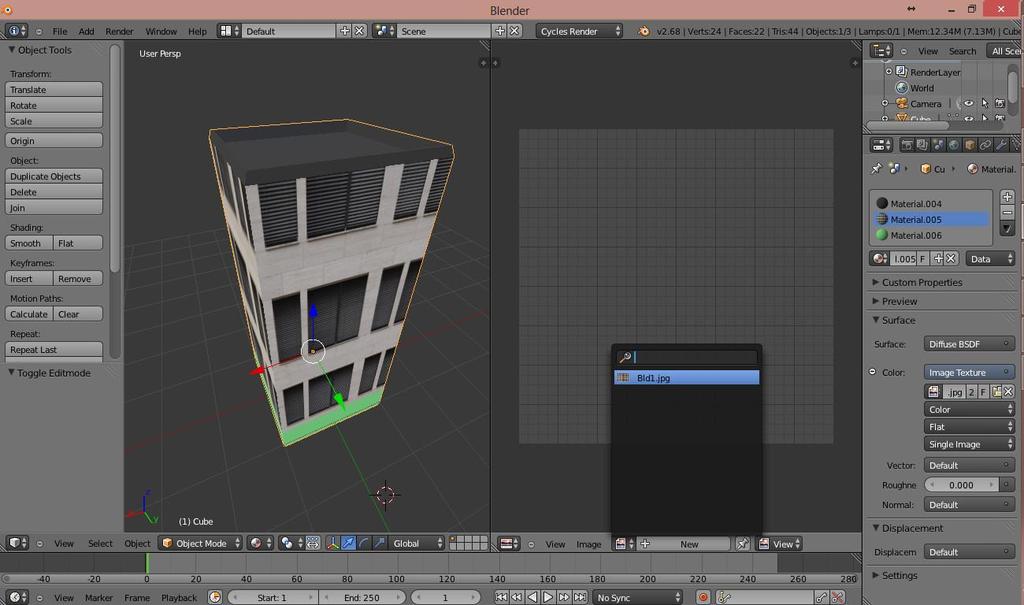Viewport: 1024px width, 605px height.
Task: Open the Cycles Render engine dropdown
Action: [x=579, y=31]
